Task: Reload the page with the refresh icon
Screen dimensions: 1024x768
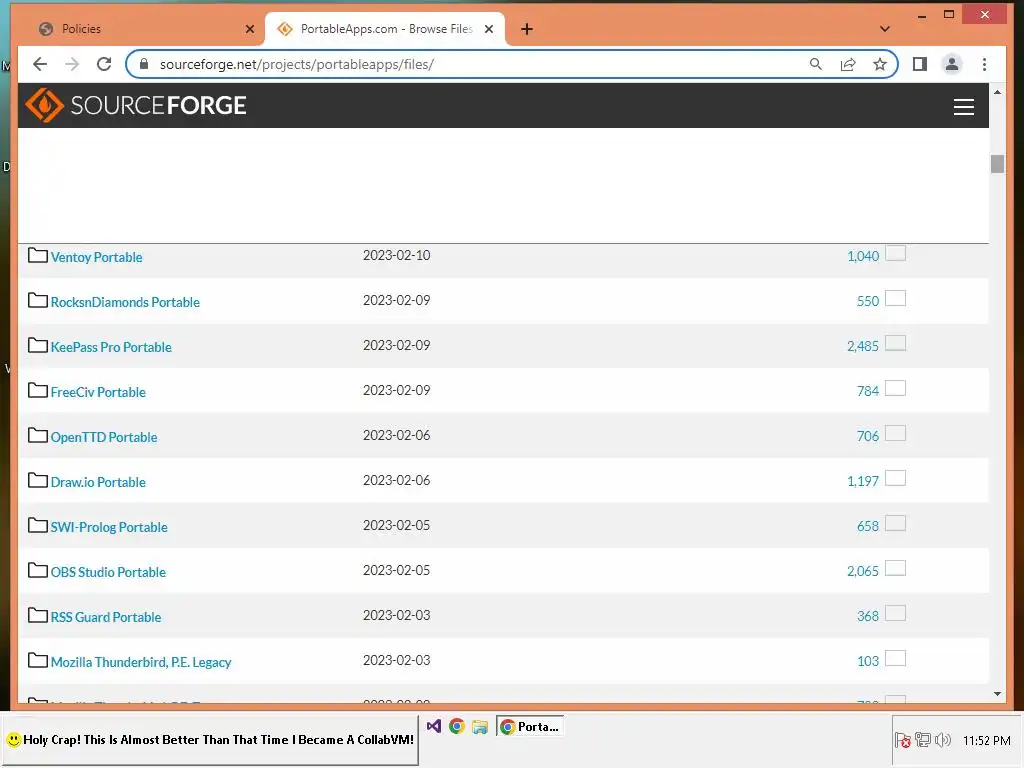Action: point(104,64)
